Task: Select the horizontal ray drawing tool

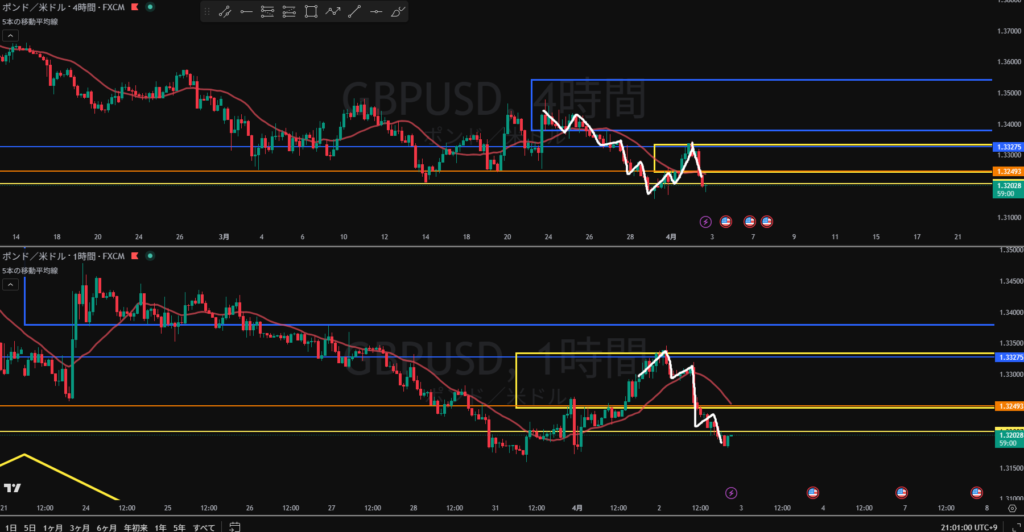Action: [246, 13]
